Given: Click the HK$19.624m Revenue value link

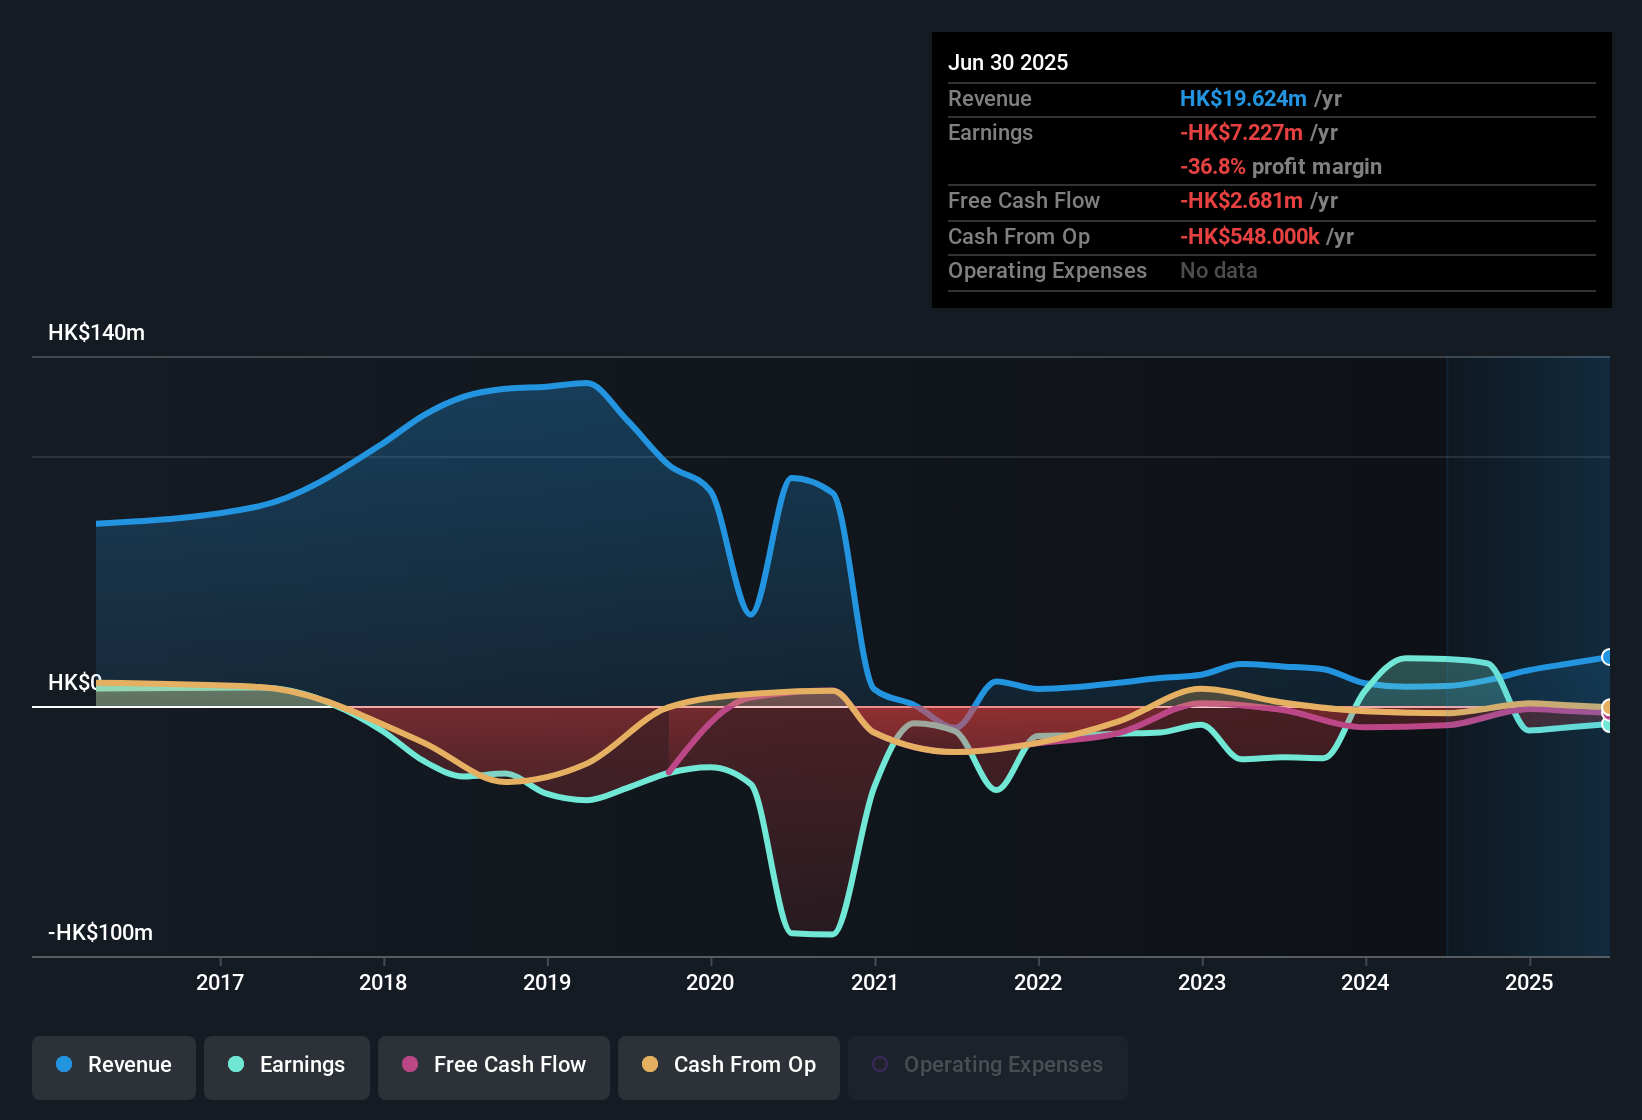Looking at the screenshot, I should pyautogui.click(x=1243, y=98).
